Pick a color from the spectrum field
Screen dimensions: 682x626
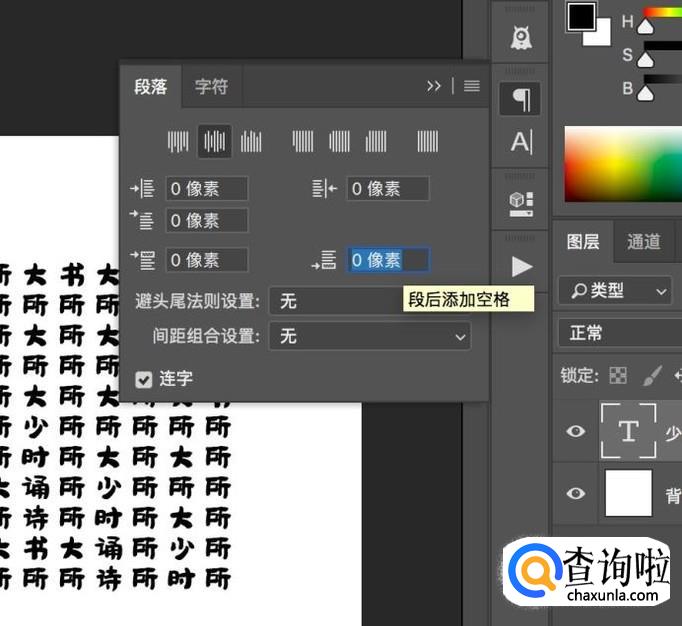(x=623, y=164)
